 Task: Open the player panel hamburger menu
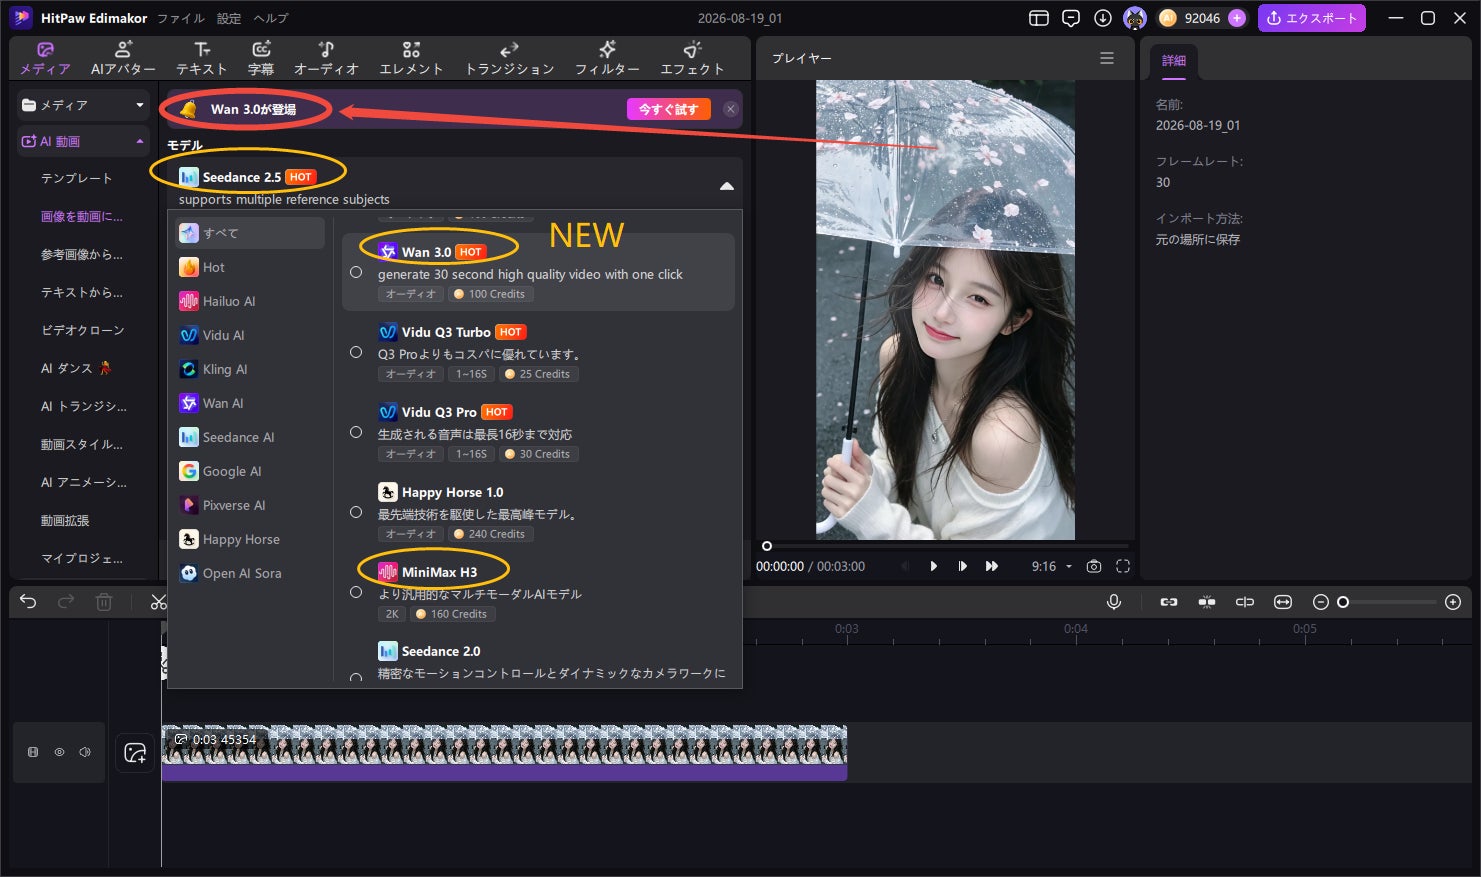point(1107,58)
